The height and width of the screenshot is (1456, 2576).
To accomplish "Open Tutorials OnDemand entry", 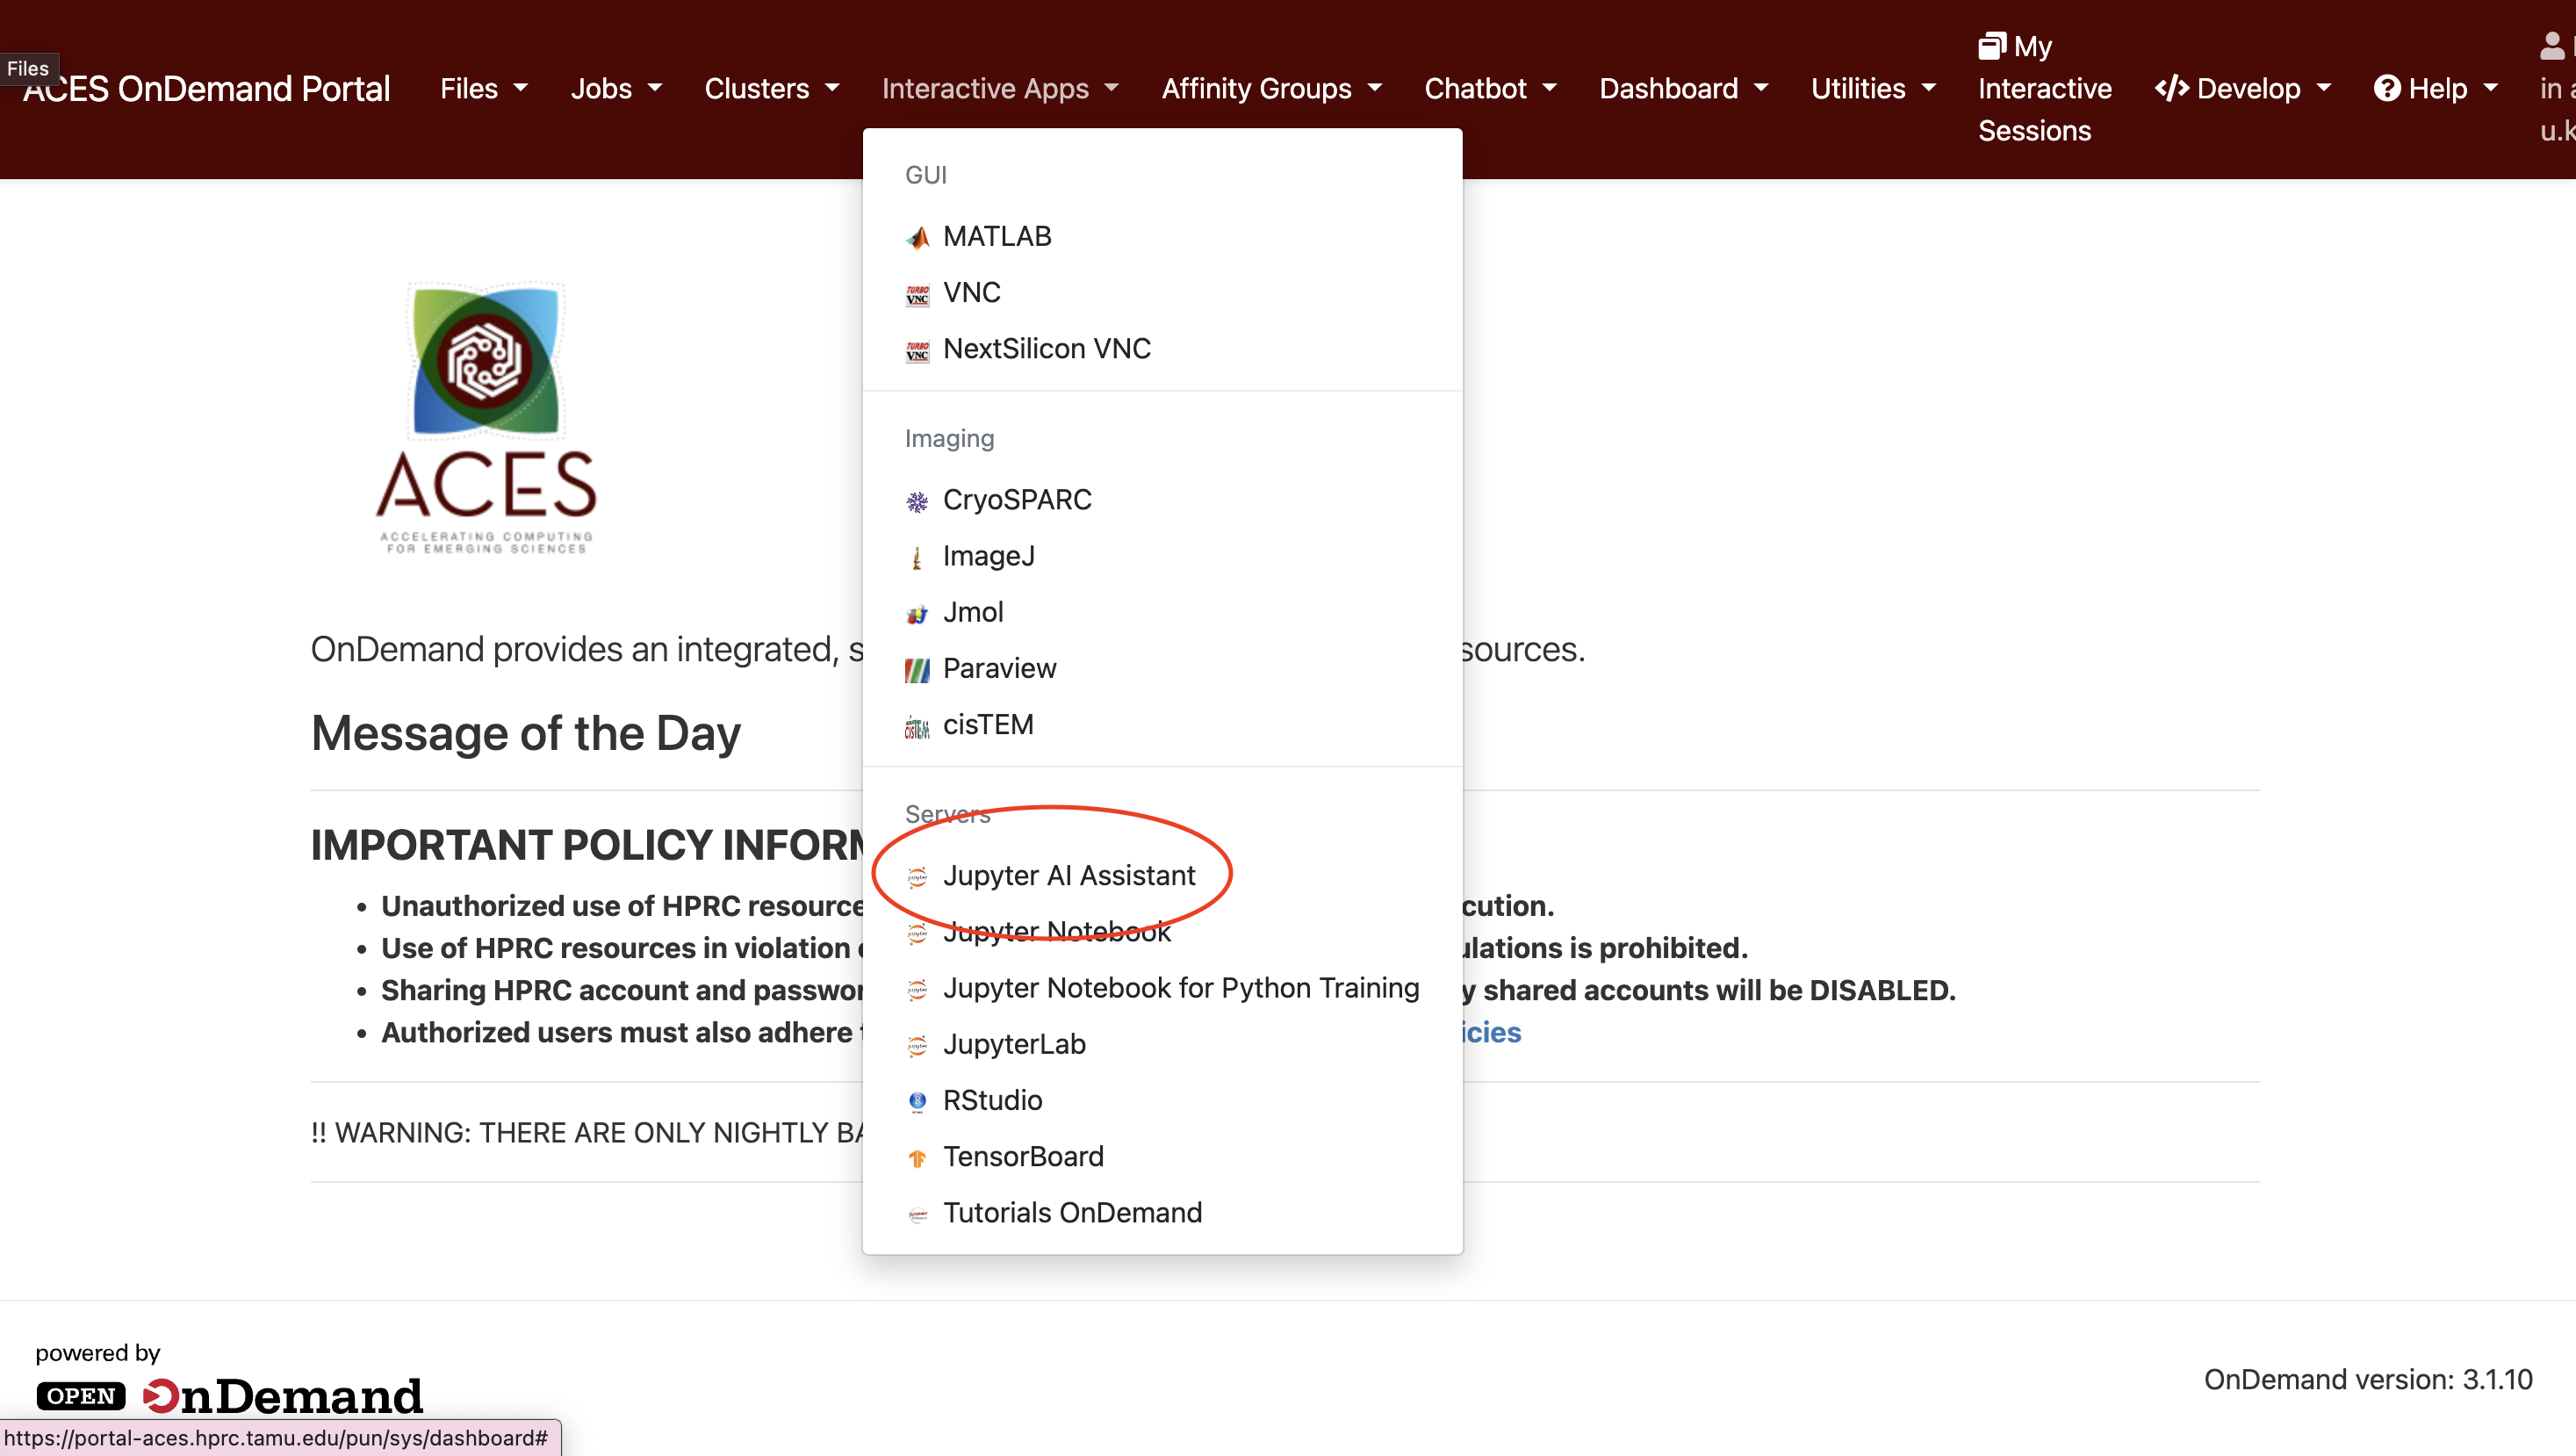I will pyautogui.click(x=1162, y=1213).
